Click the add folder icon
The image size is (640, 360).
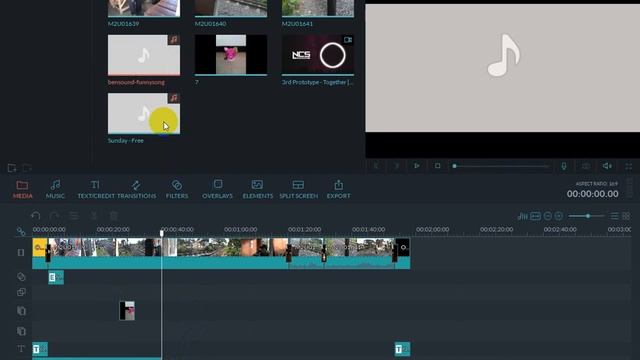pyautogui.click(x=27, y=168)
